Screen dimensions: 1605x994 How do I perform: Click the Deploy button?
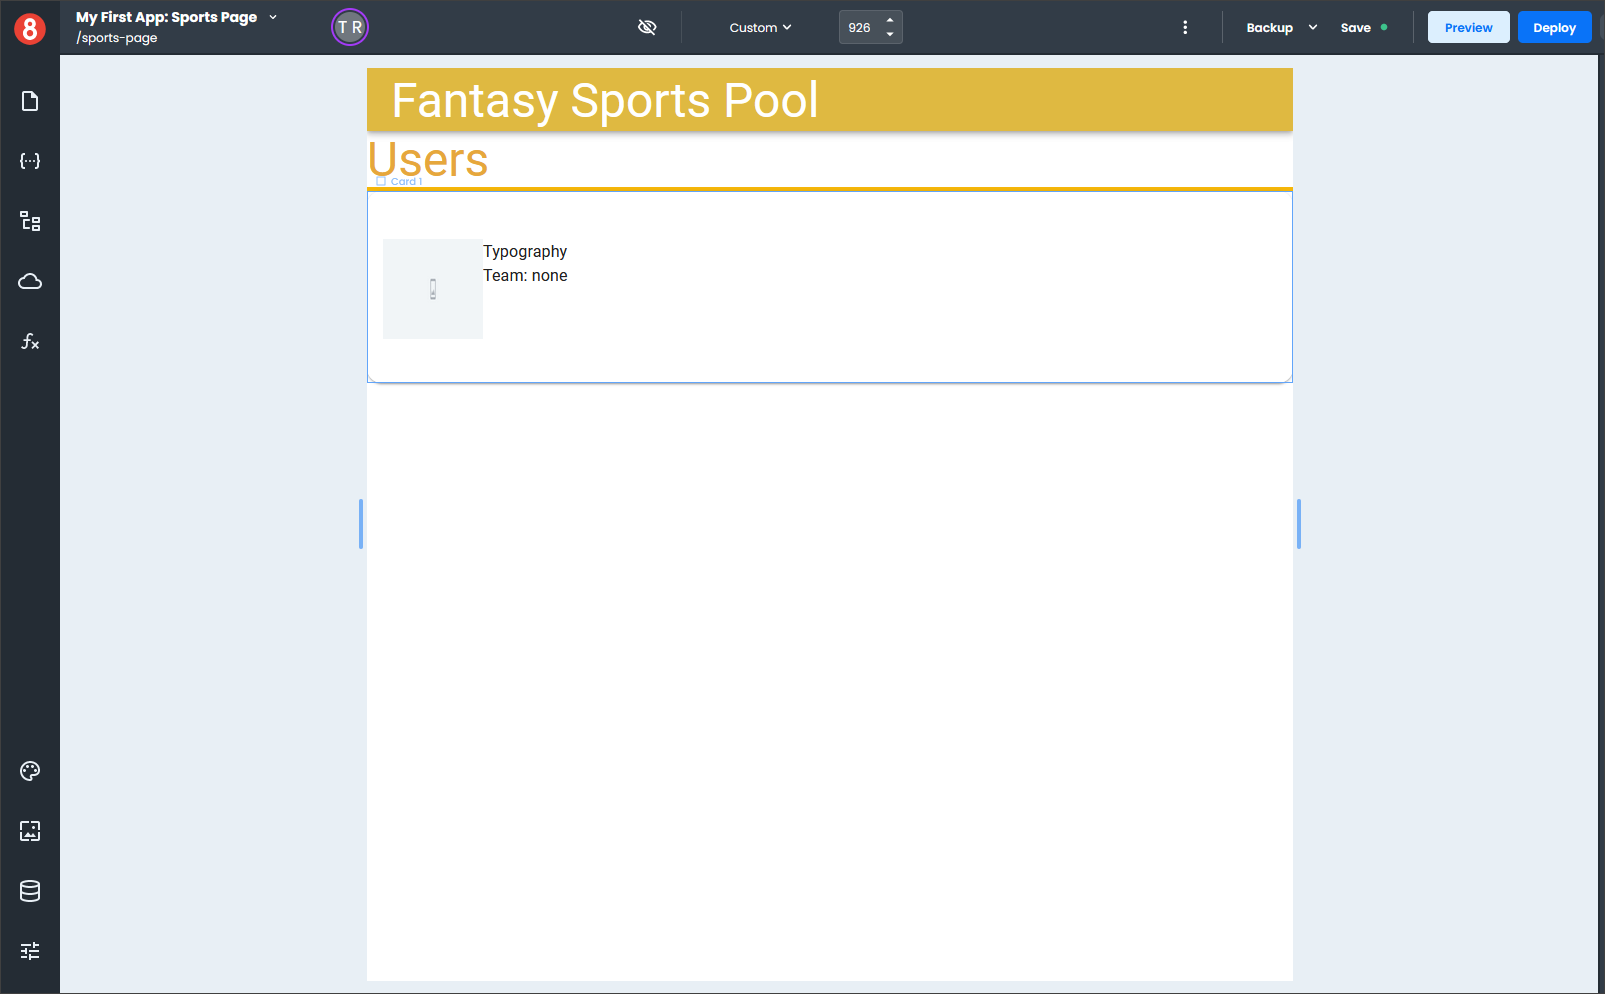1554,28
